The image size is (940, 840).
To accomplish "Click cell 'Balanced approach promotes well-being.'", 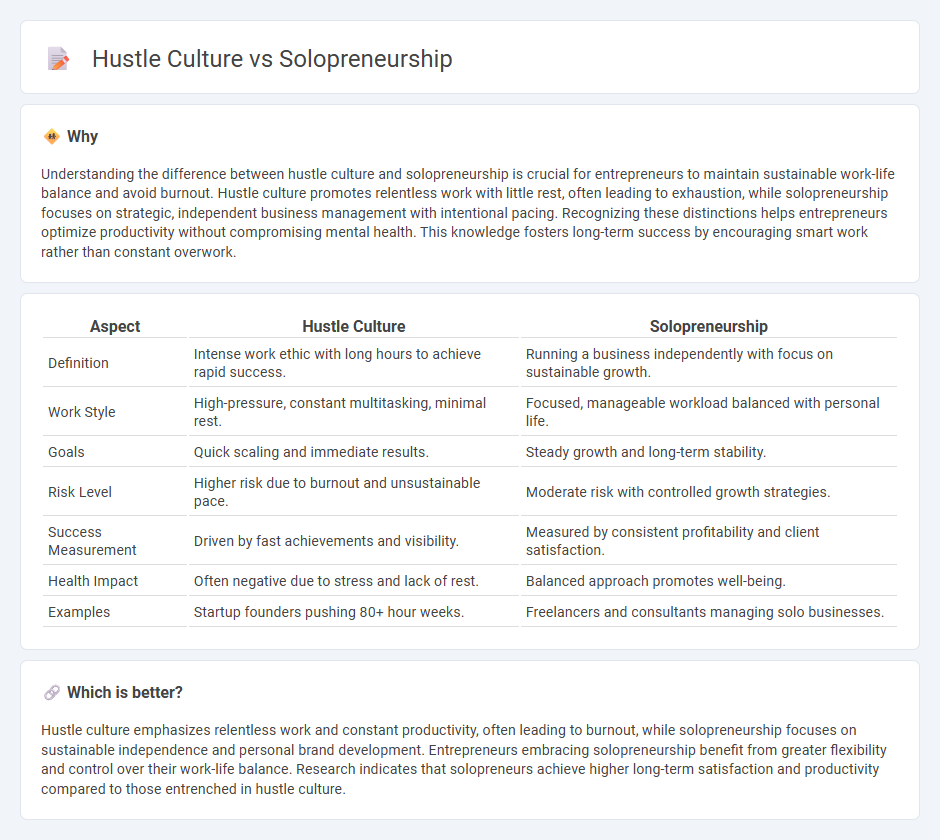I will click(709, 581).
